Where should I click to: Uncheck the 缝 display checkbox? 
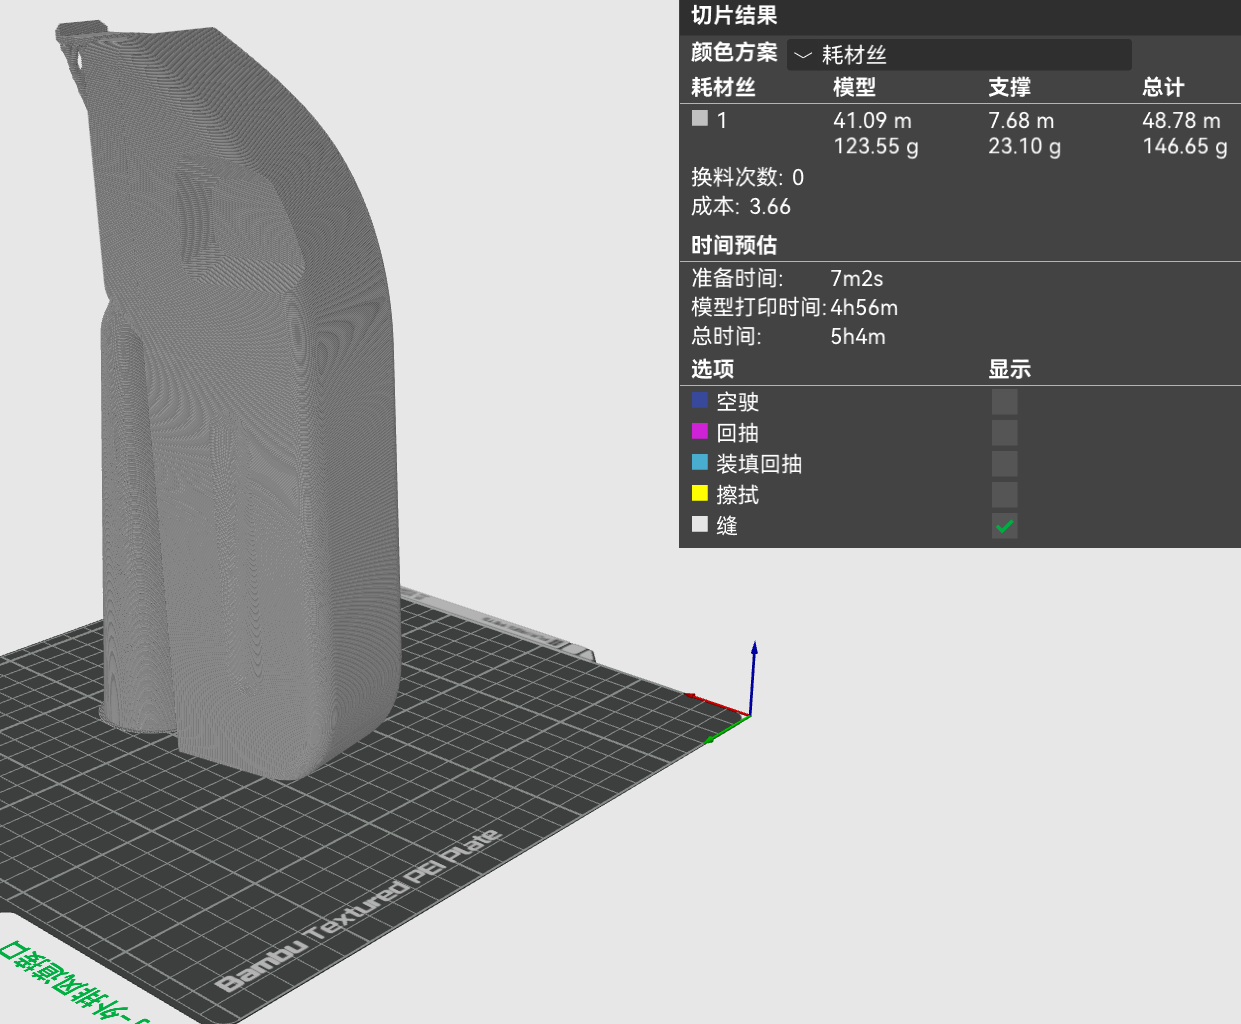[1004, 526]
